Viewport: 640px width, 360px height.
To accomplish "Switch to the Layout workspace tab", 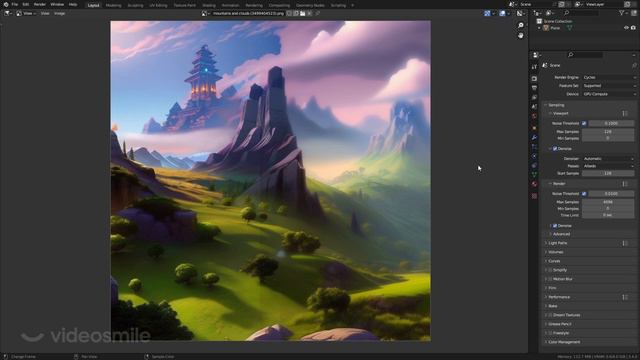I will tap(93, 5).
